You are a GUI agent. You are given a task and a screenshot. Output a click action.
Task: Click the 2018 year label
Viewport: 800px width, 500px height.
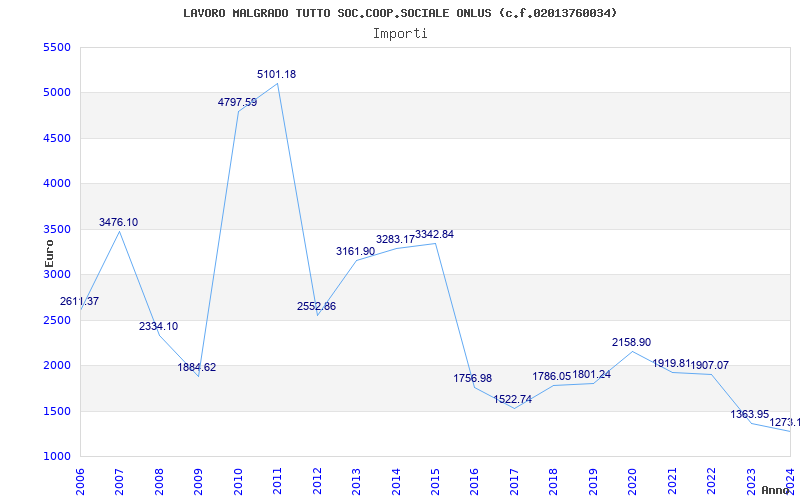pyautogui.click(x=554, y=481)
